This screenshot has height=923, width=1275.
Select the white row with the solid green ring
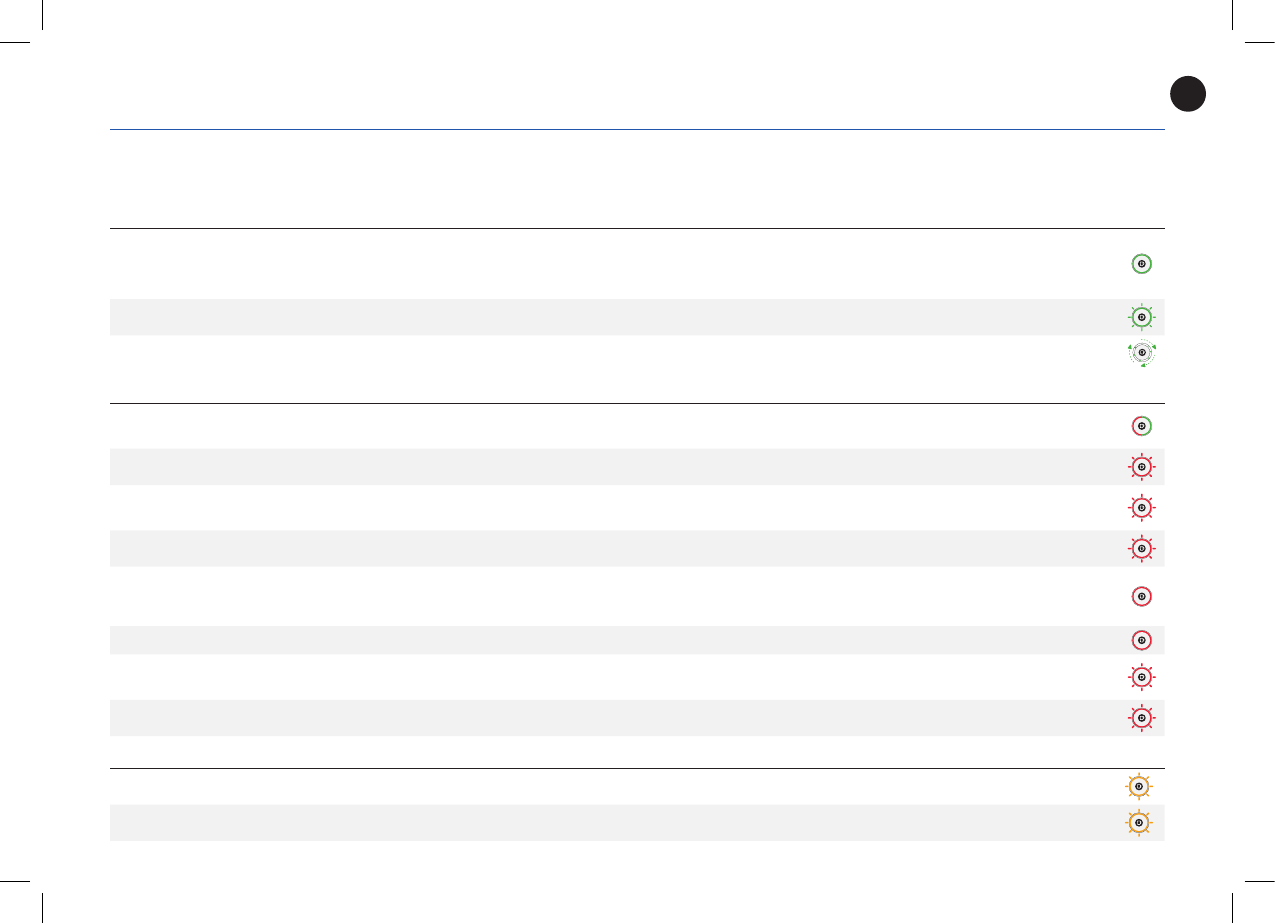[x=600, y=264]
